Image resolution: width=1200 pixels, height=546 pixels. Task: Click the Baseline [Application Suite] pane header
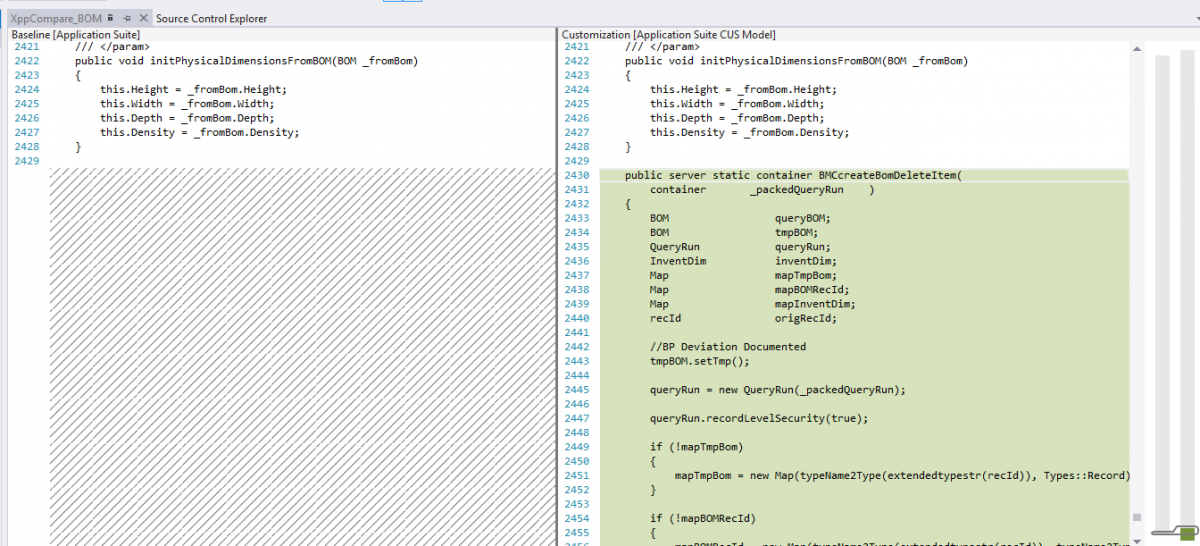[75, 35]
